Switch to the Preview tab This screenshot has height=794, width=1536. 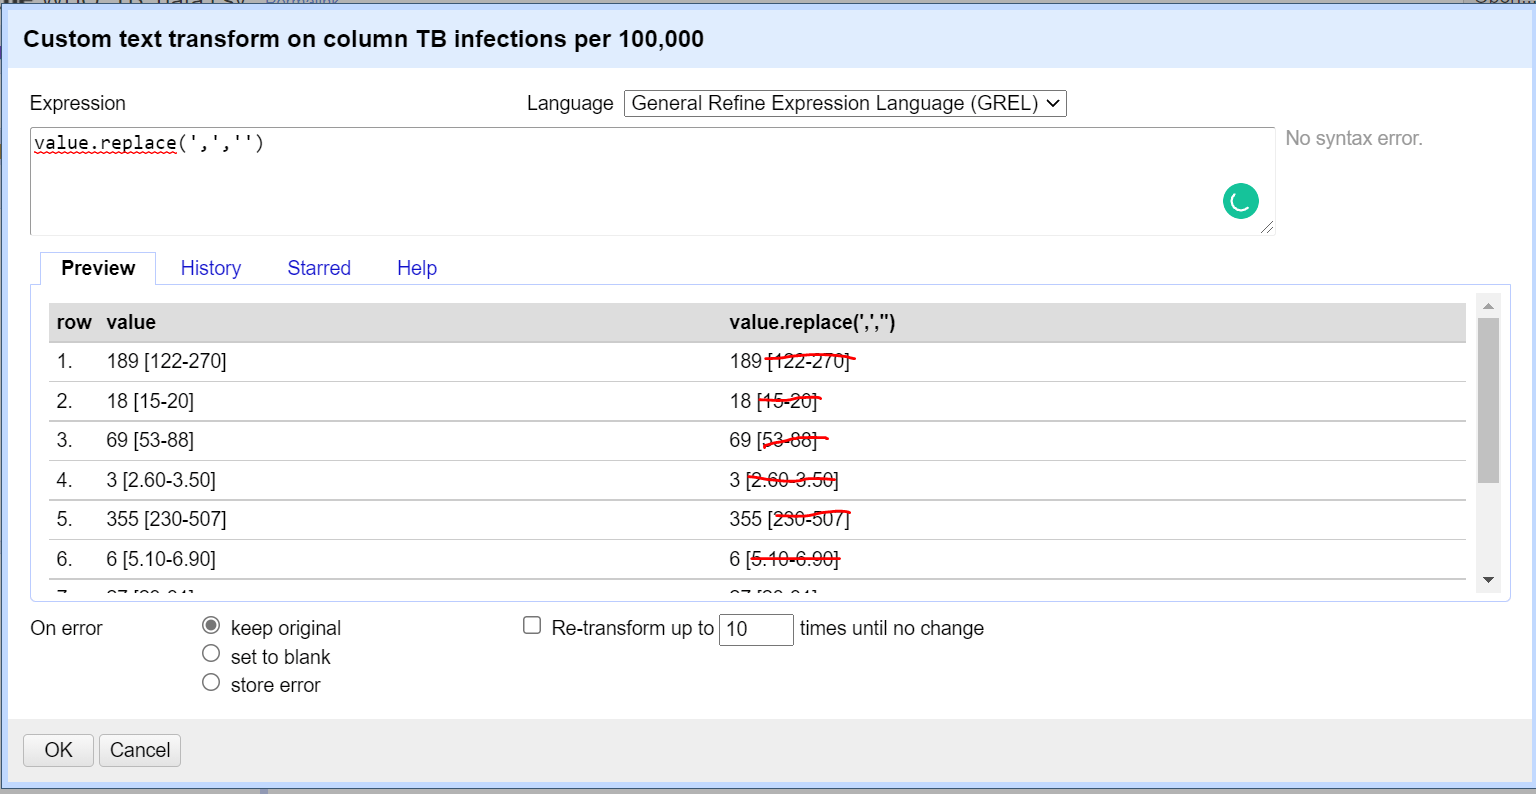pyautogui.click(x=98, y=268)
